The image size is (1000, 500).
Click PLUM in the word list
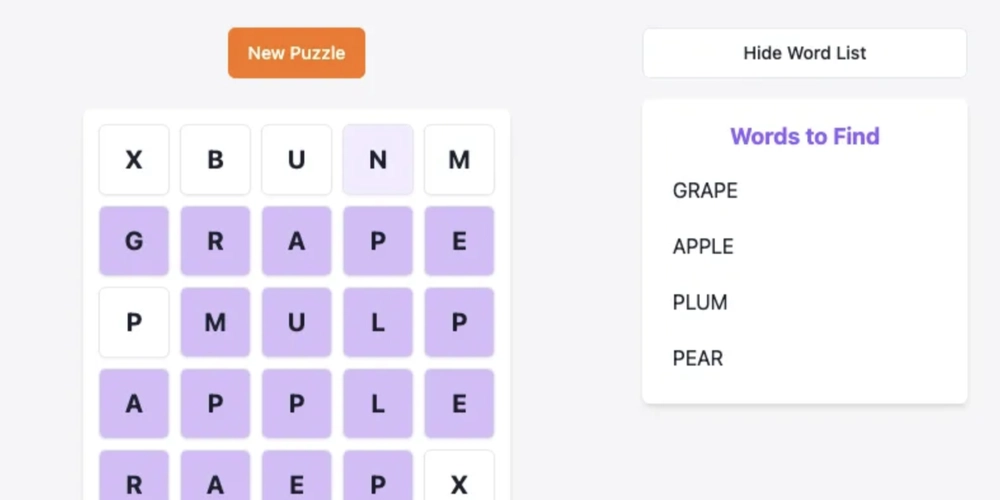700,302
